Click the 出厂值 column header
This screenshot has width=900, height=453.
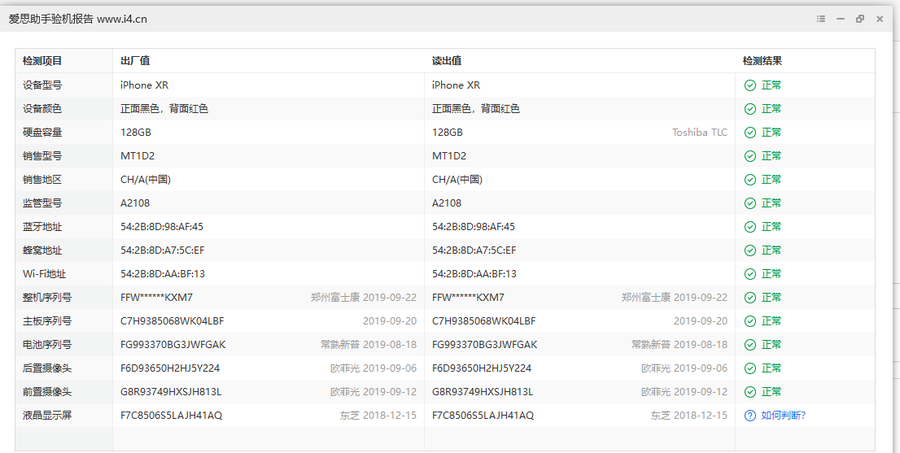[x=135, y=61]
